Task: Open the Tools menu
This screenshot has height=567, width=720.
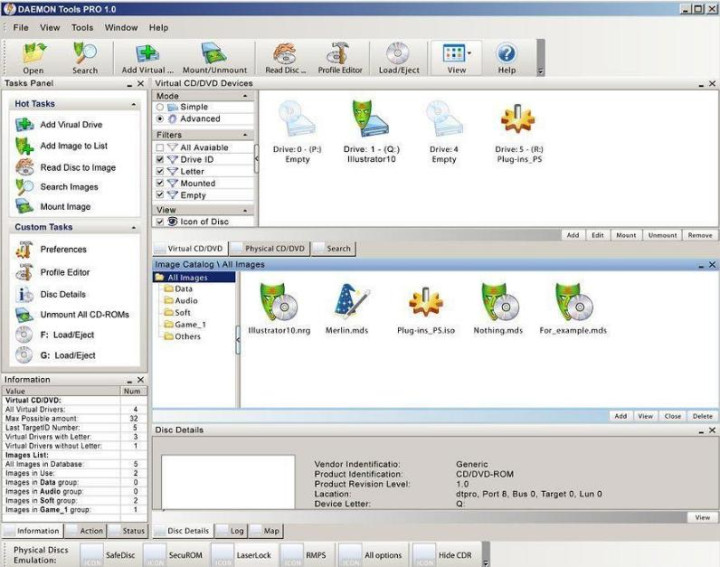Action: click(82, 28)
